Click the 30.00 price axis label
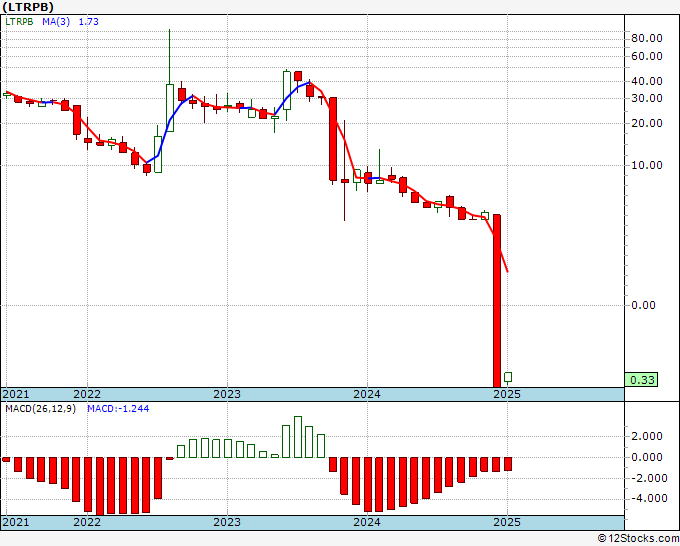The image size is (680, 546). click(x=647, y=98)
